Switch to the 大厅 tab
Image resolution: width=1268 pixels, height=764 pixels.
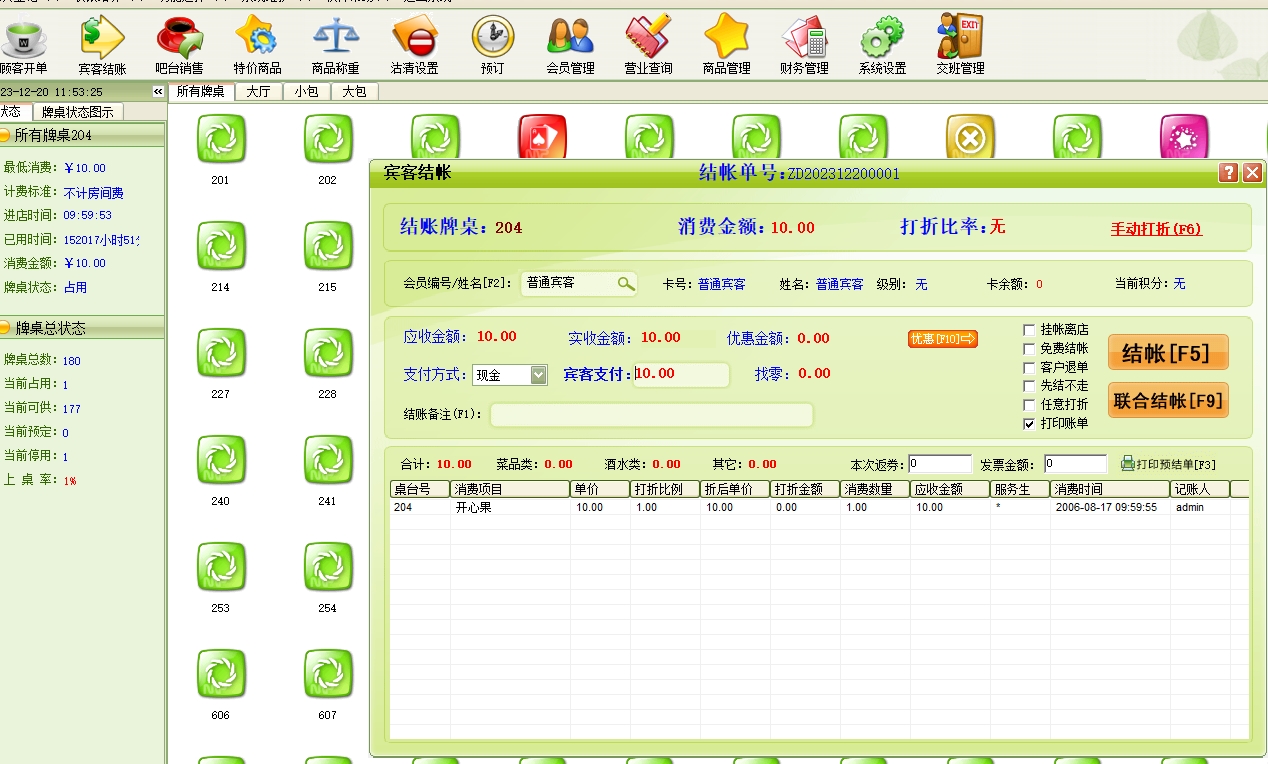(258, 92)
